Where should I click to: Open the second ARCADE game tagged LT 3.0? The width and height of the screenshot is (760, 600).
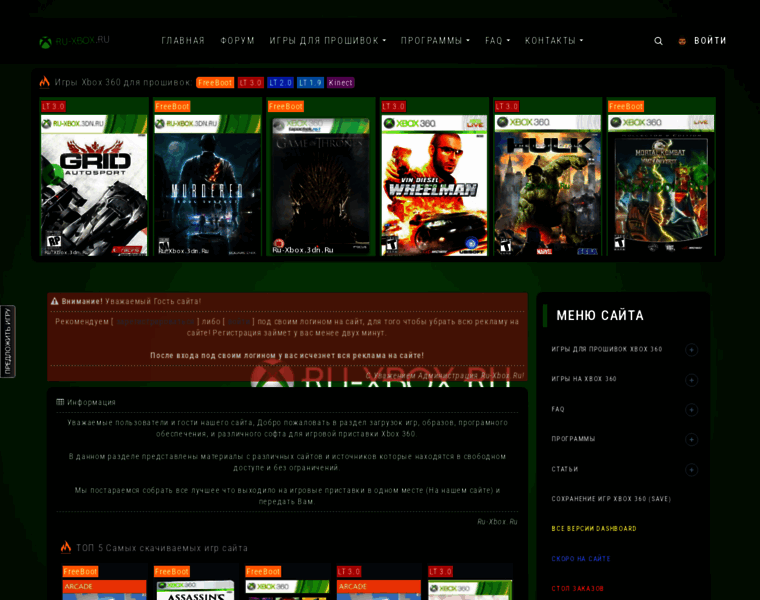pyautogui.click(x=379, y=590)
